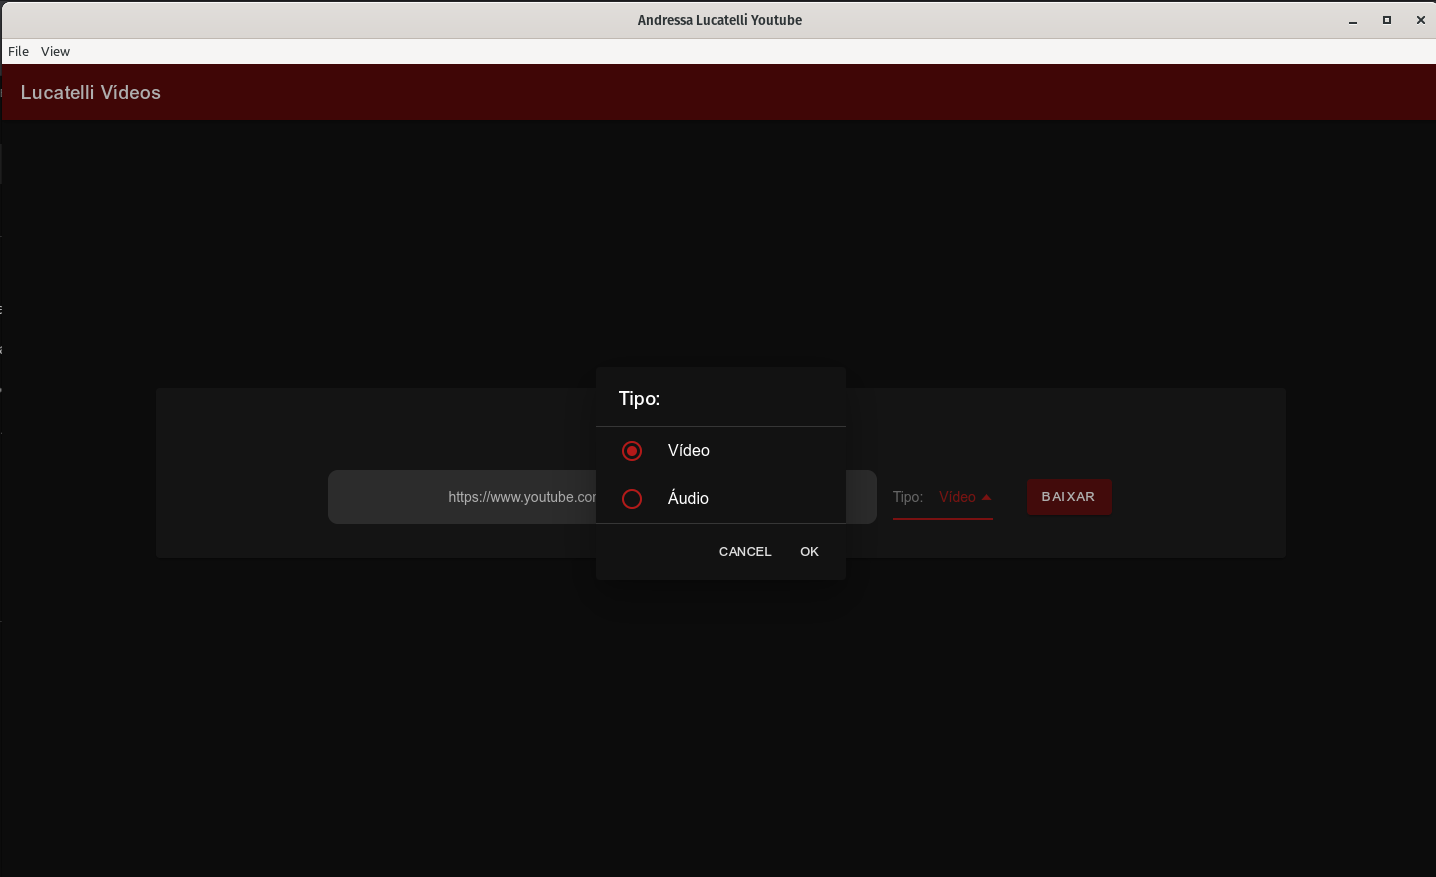This screenshot has width=1436, height=877.
Task: Click the Tipo dialog title text
Action: tap(640, 398)
